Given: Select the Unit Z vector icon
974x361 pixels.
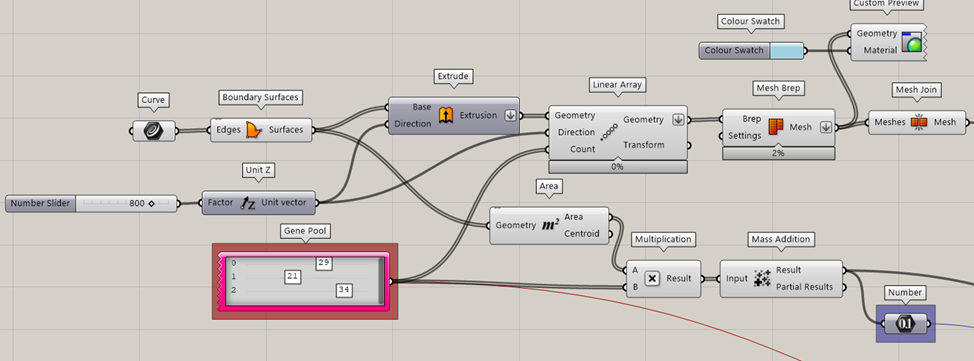Looking at the screenshot, I should [x=248, y=203].
